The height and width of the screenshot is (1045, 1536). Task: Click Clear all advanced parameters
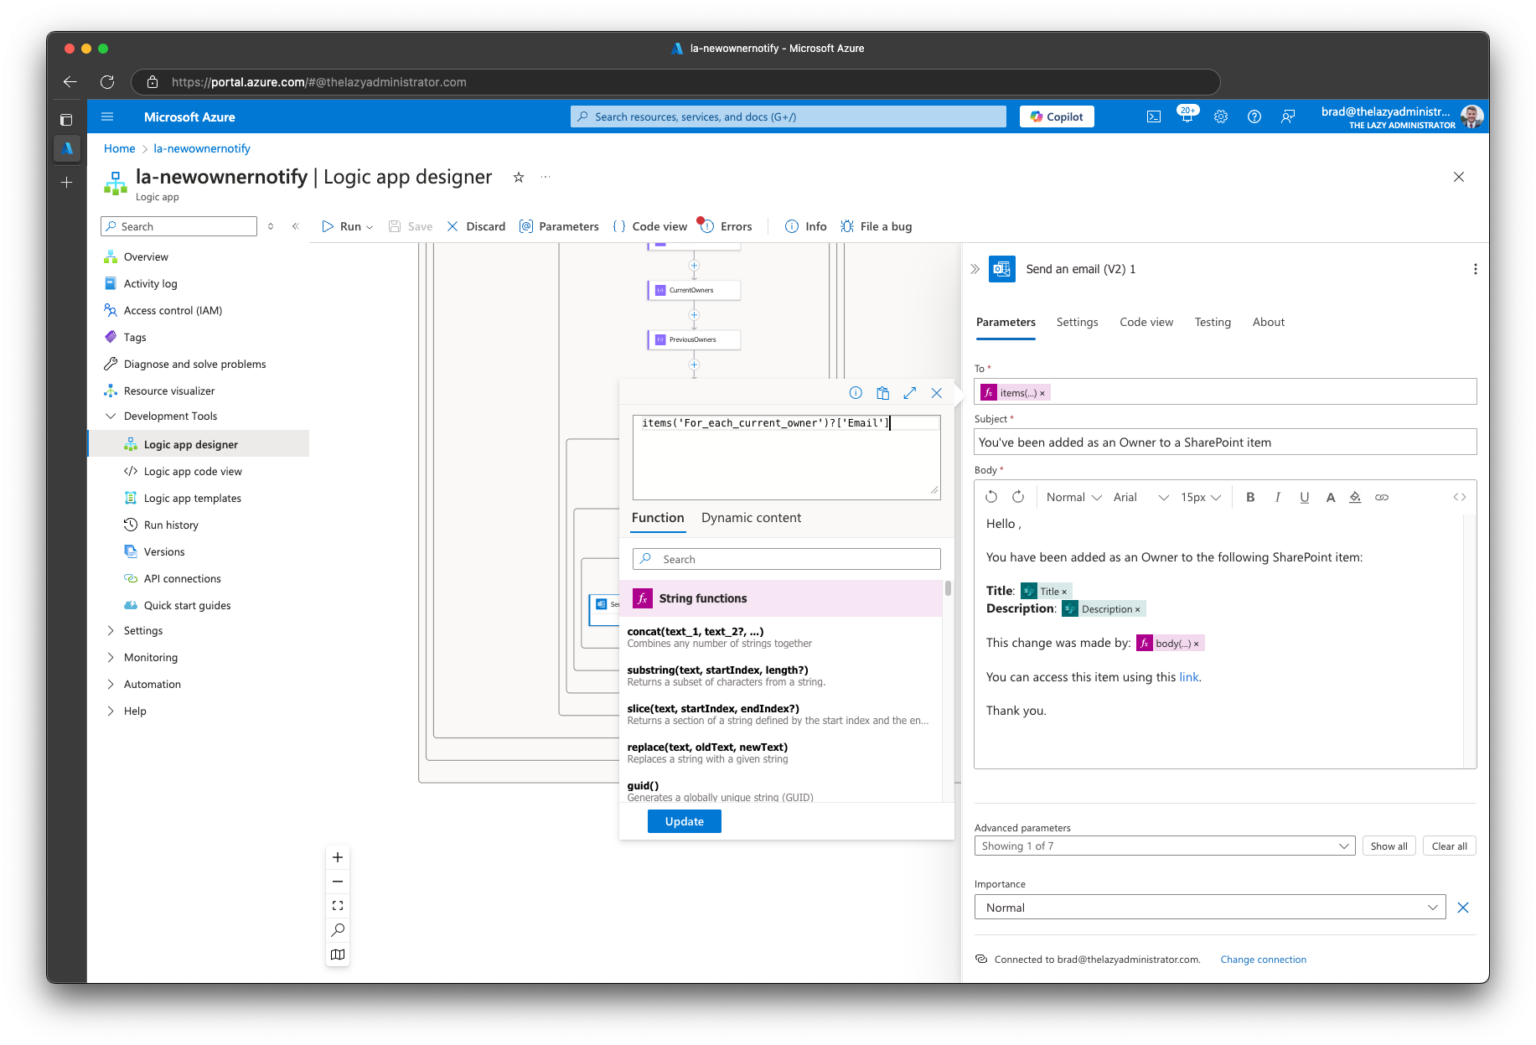[x=1449, y=846]
